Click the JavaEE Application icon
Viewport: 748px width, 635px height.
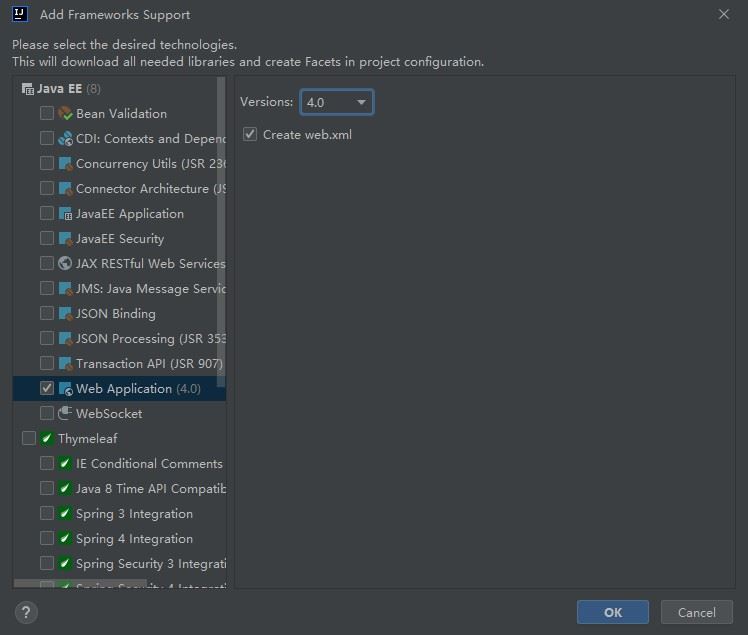click(65, 213)
